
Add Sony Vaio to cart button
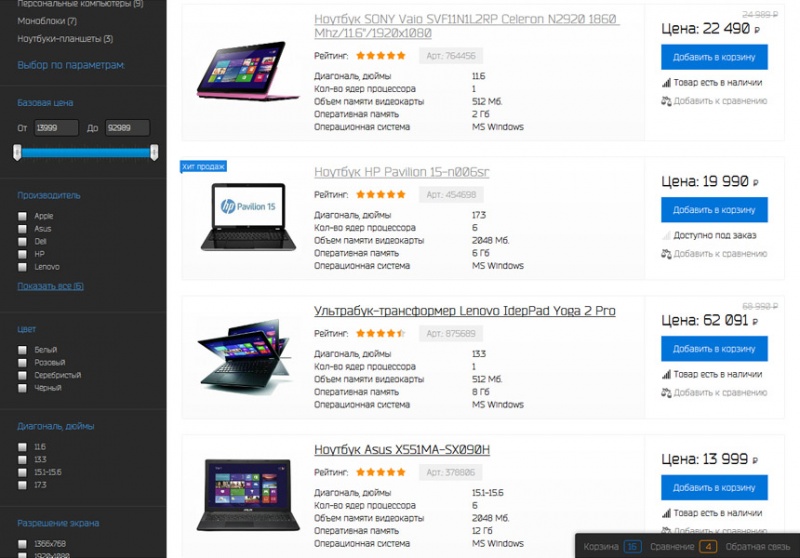714,57
